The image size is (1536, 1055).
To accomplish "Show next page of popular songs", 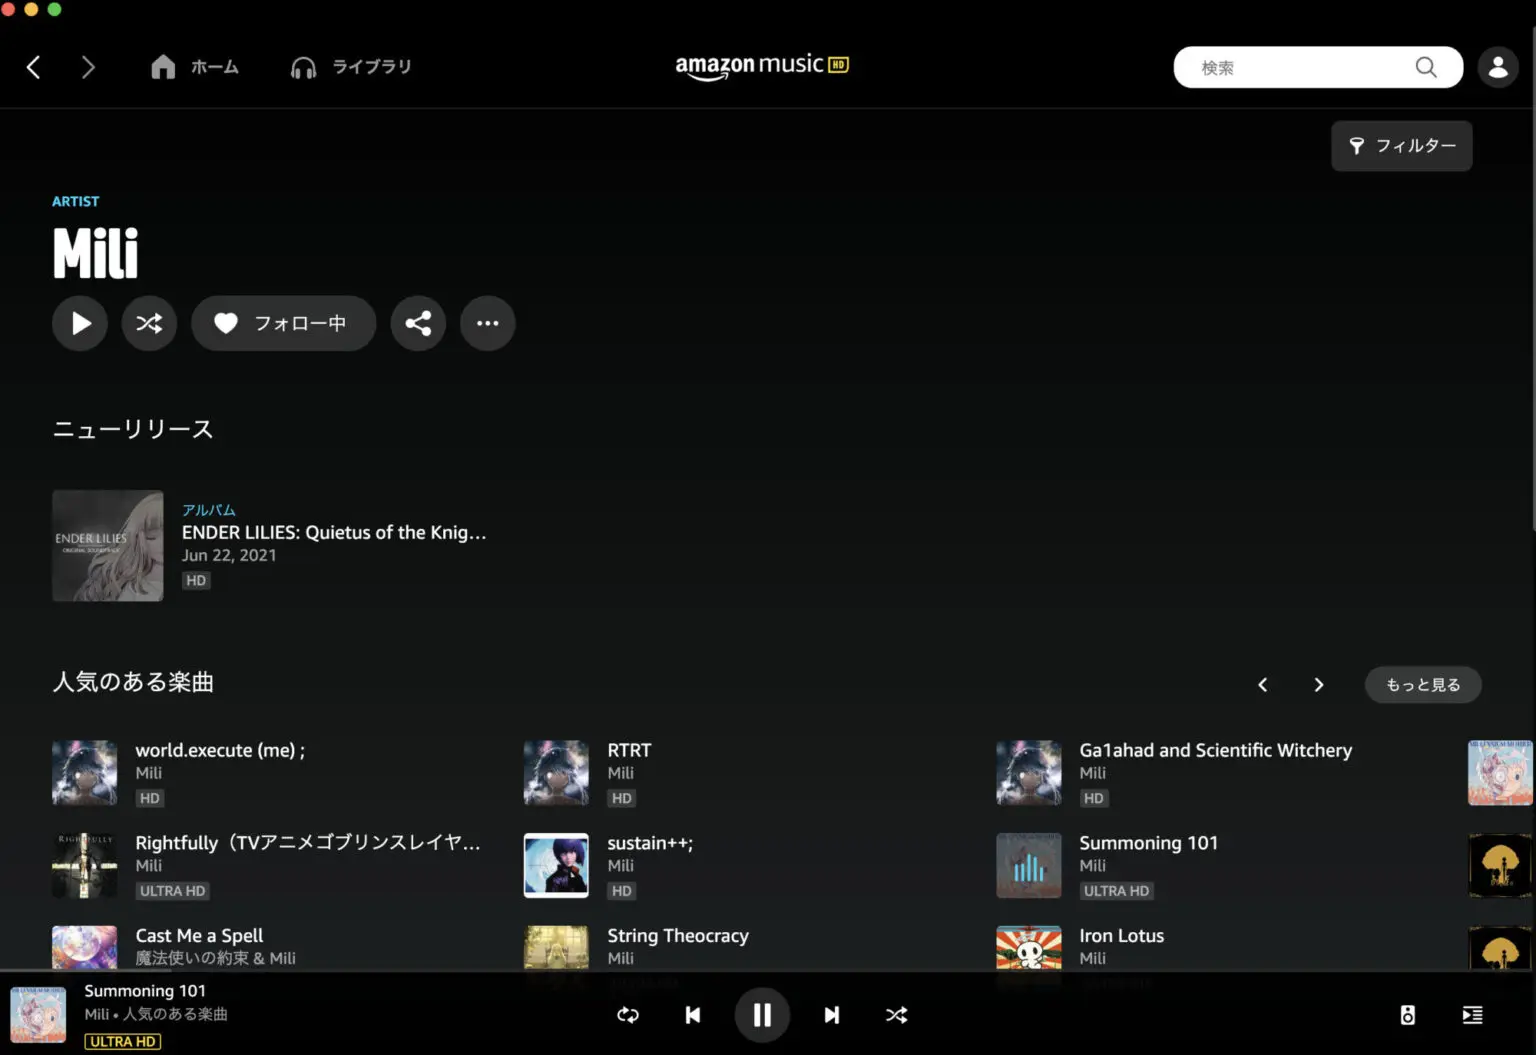I will tap(1318, 685).
